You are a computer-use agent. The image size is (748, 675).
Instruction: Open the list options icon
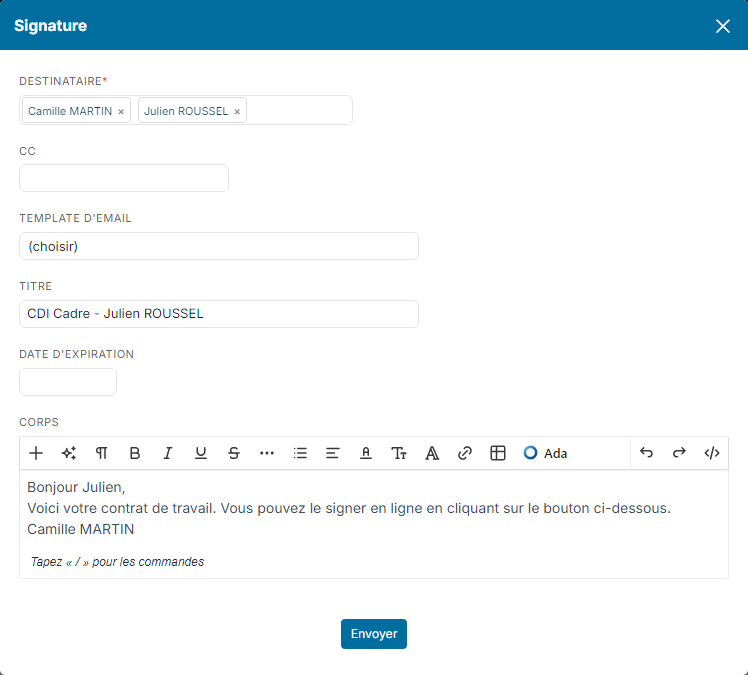[x=300, y=453]
